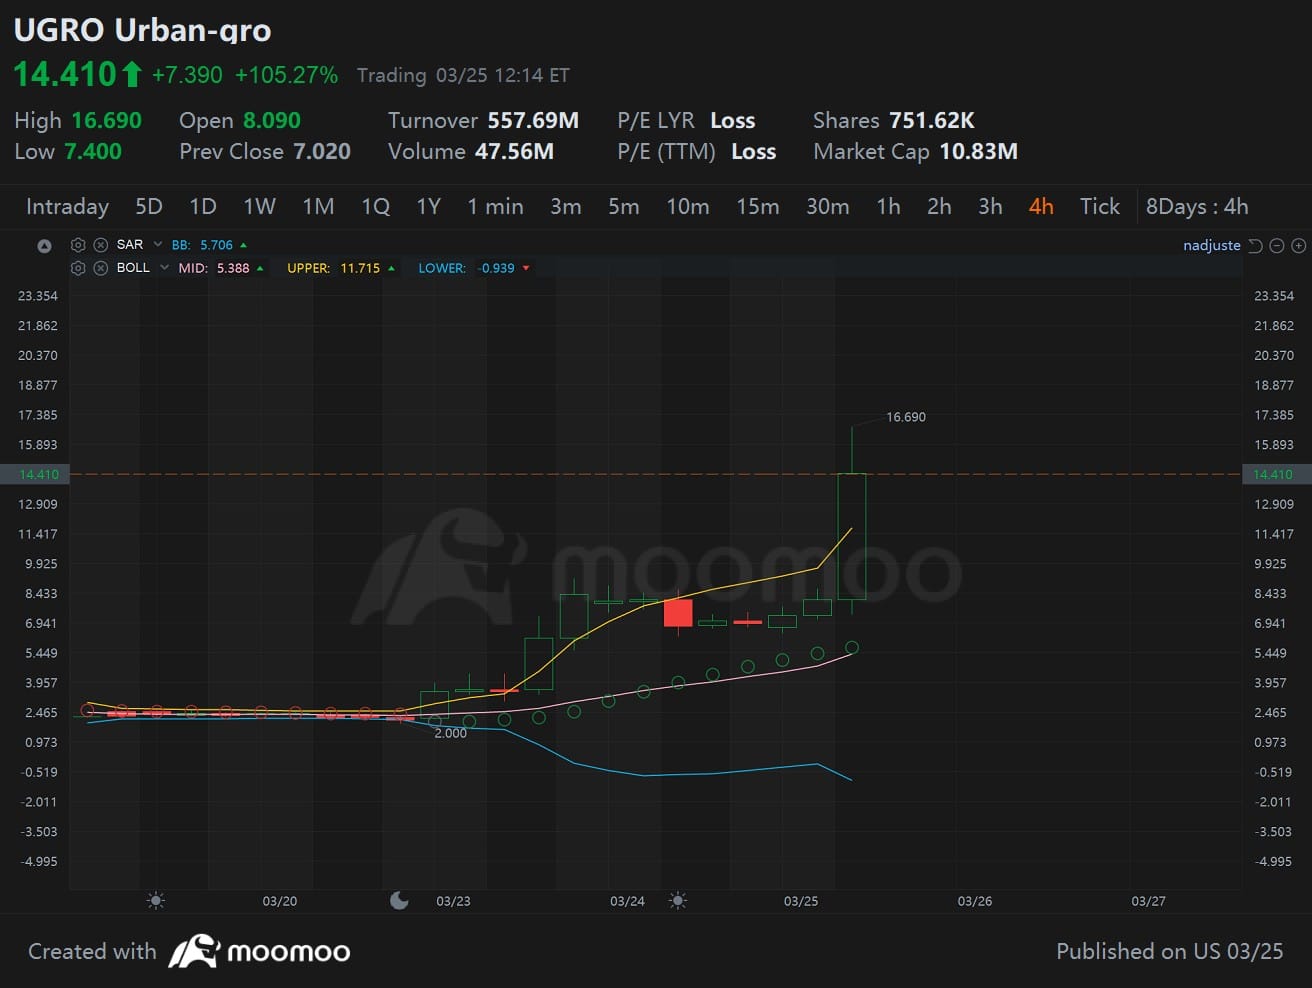Screen dimensions: 1312x988
Task: Open SAR indicator settings gear
Action: click(78, 245)
